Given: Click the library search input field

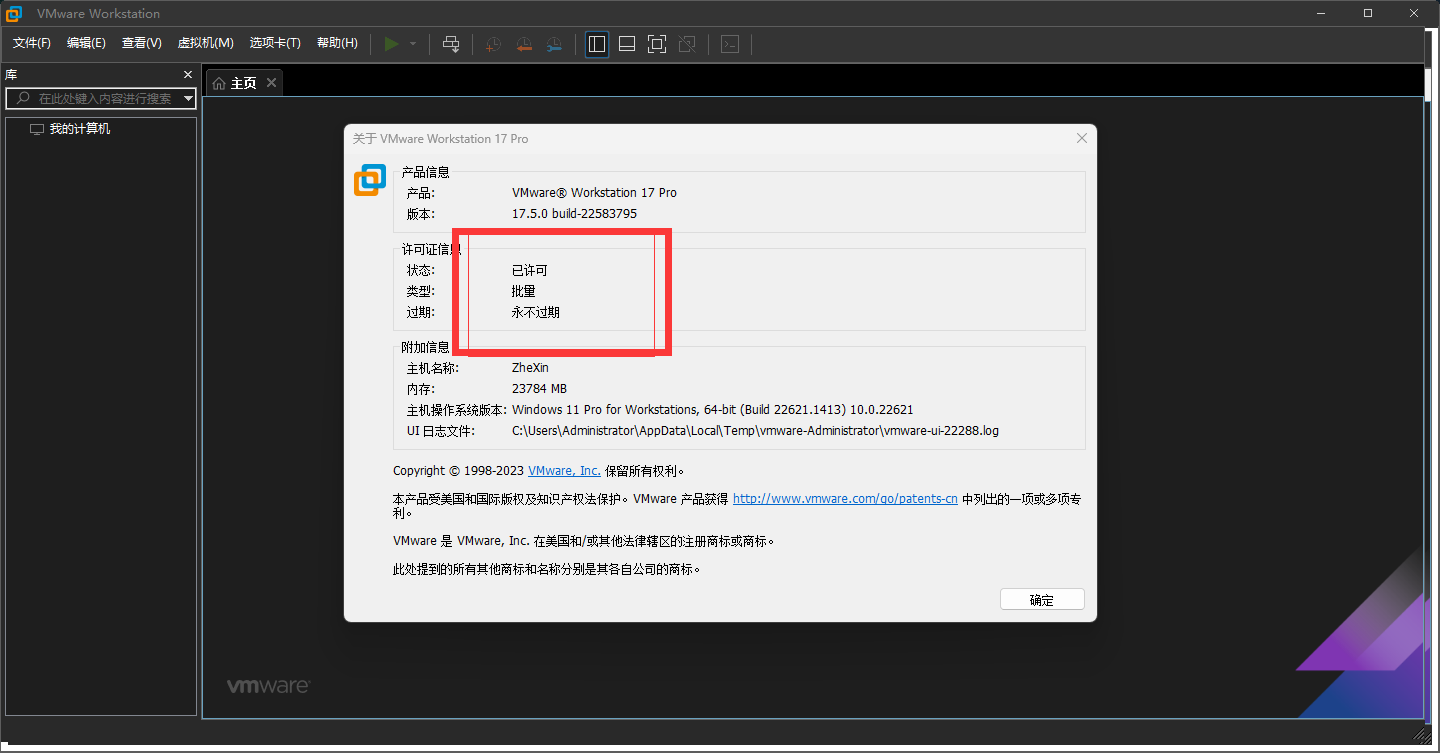Looking at the screenshot, I should tap(100, 98).
